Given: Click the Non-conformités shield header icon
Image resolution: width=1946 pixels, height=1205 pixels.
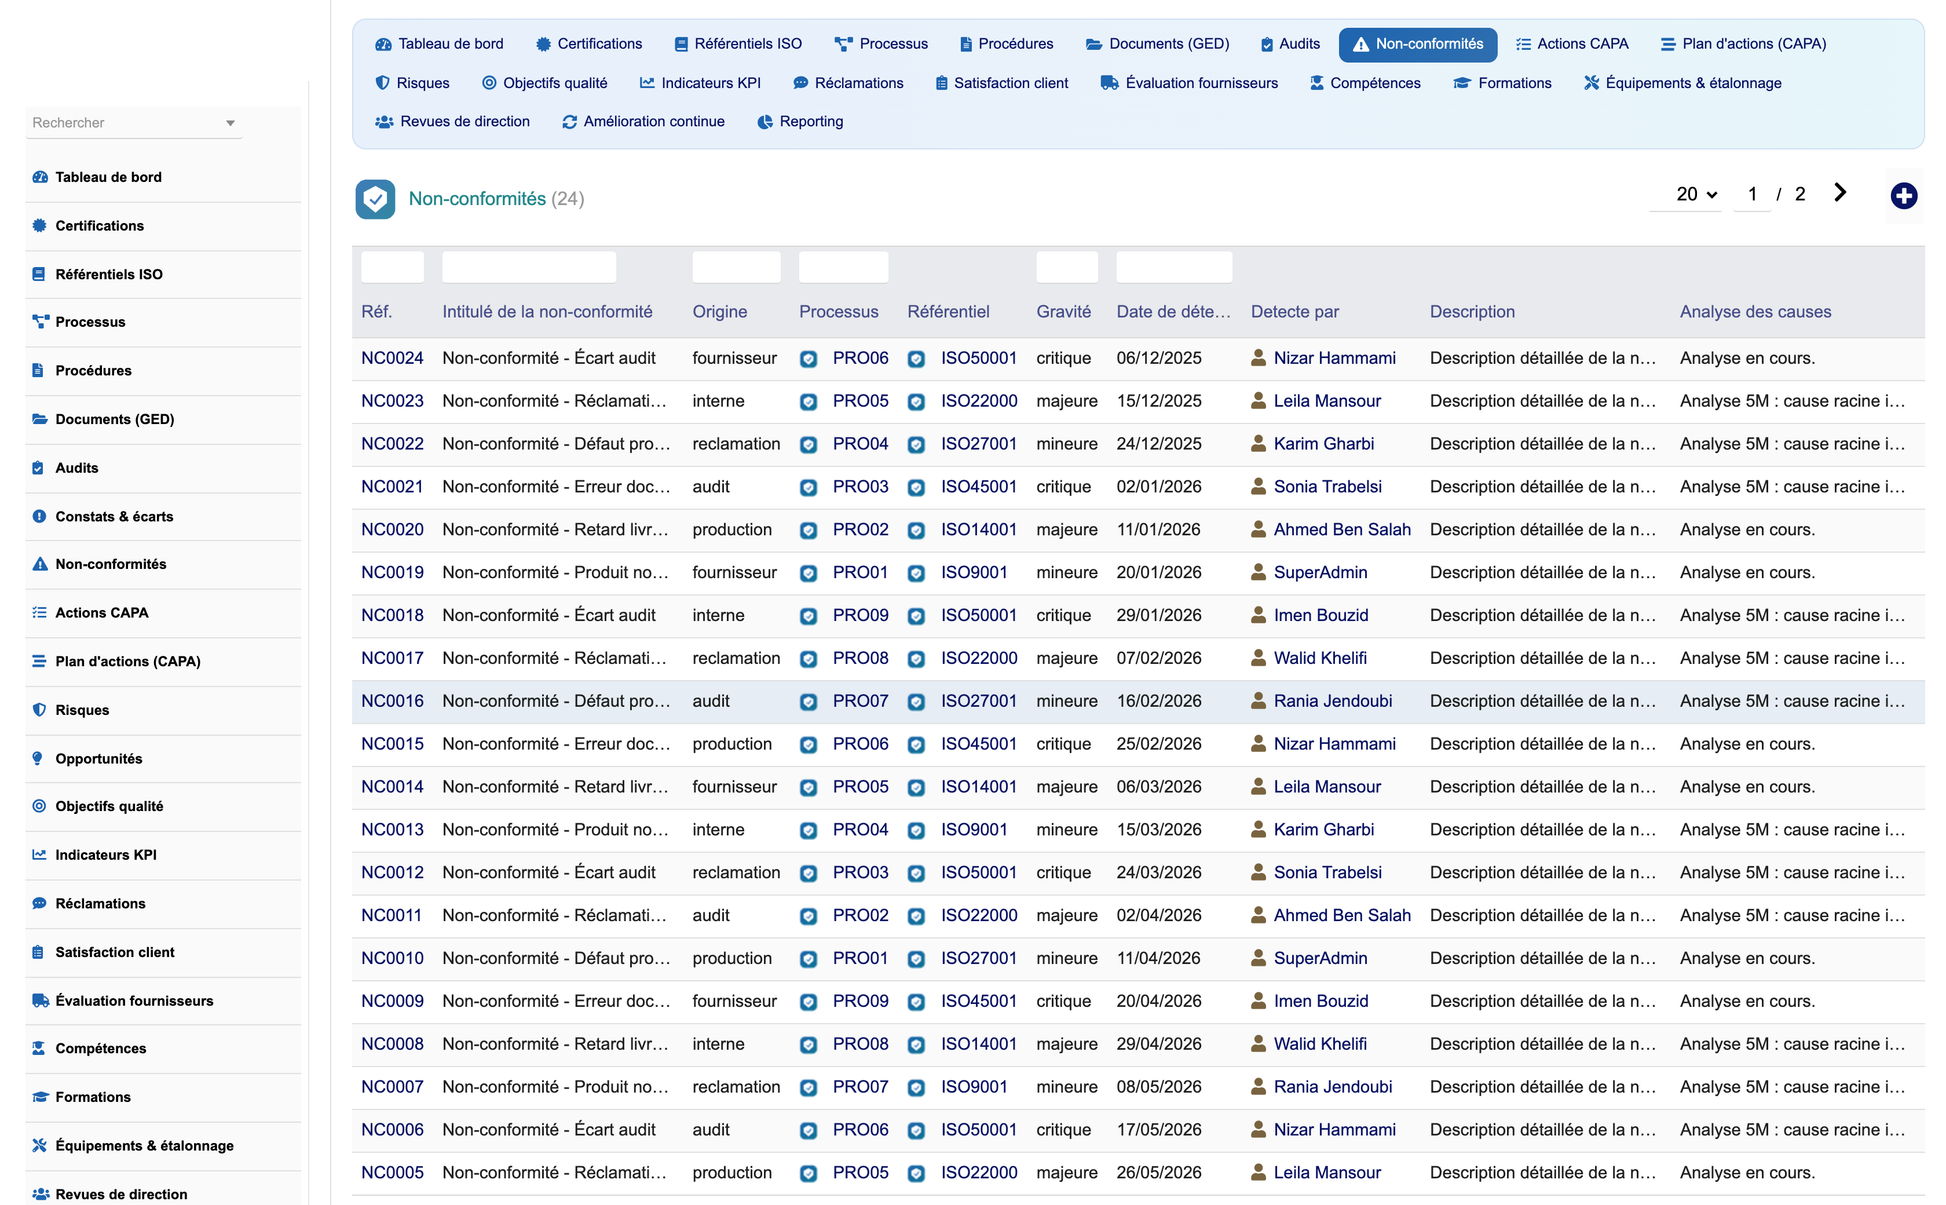Looking at the screenshot, I should pos(375,199).
